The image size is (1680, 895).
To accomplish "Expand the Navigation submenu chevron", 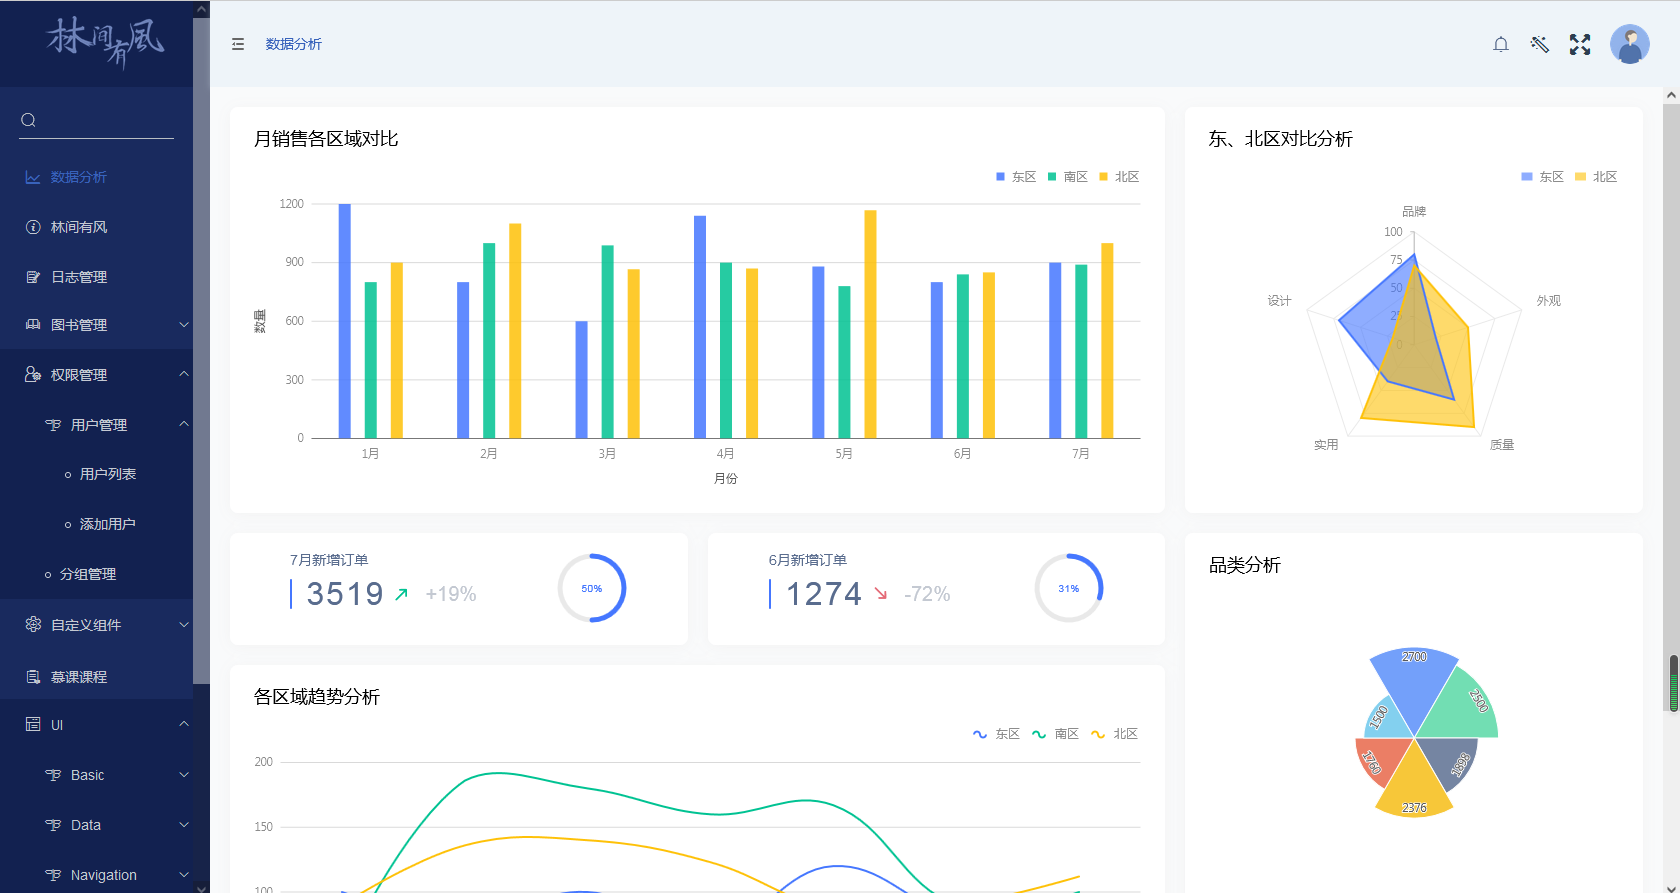I will (184, 875).
